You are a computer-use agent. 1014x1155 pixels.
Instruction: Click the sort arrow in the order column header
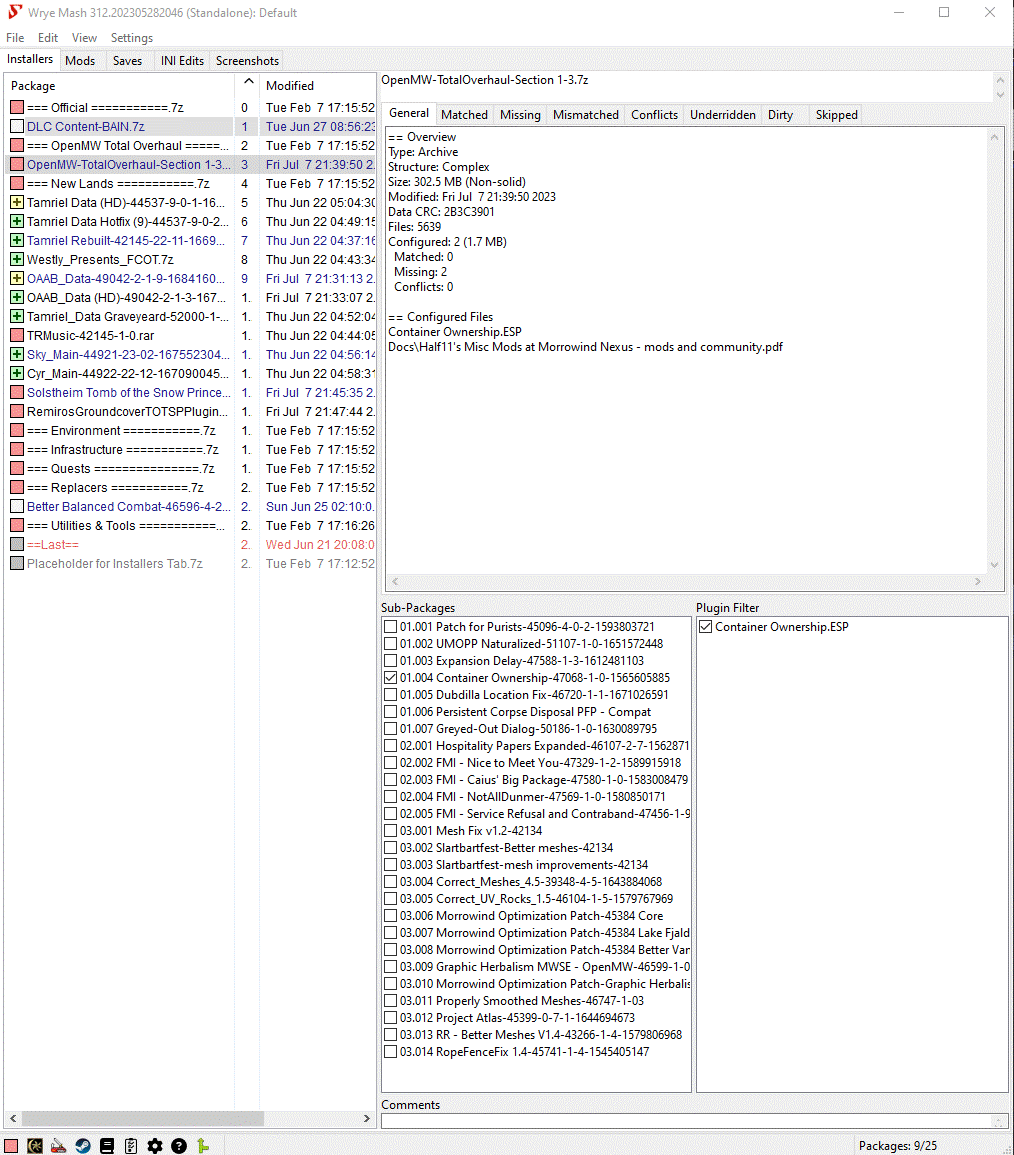pos(248,82)
